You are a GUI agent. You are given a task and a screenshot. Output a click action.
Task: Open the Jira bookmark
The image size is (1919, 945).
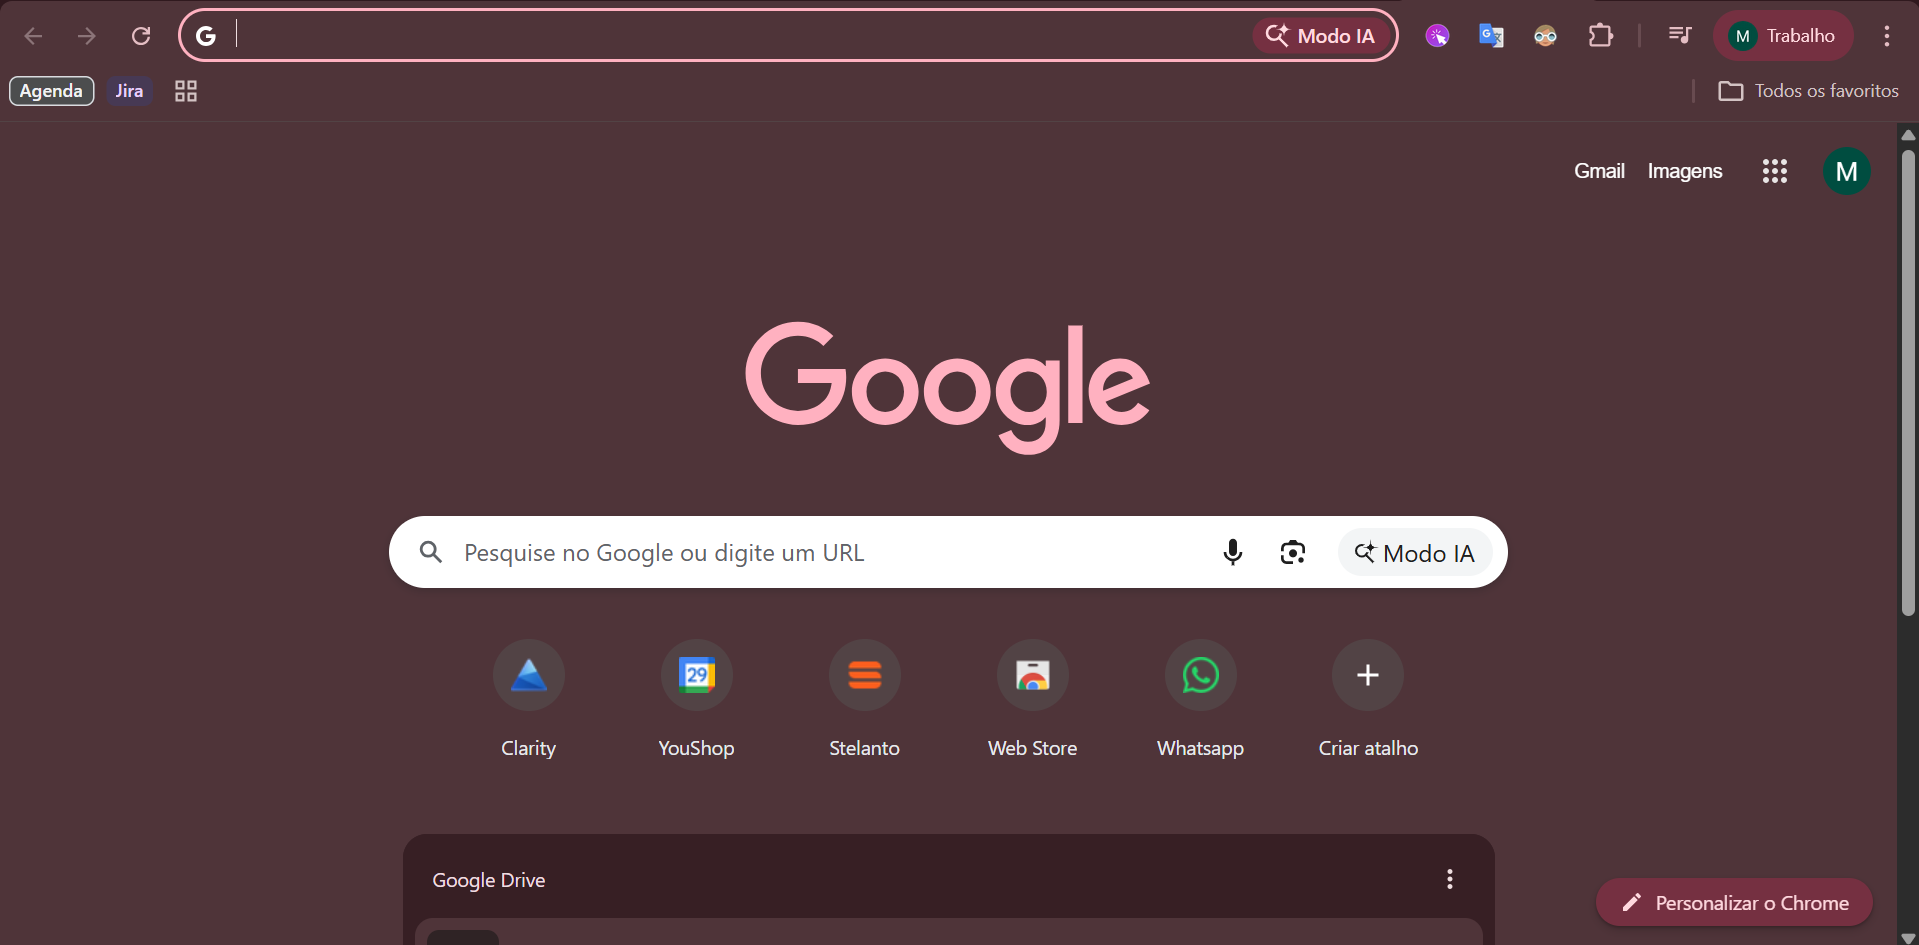(x=129, y=91)
